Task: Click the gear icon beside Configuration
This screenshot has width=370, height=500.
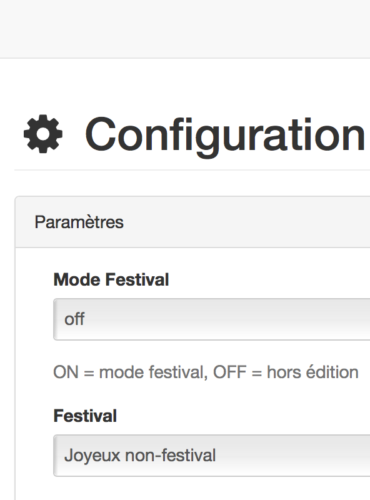Action: (43, 134)
